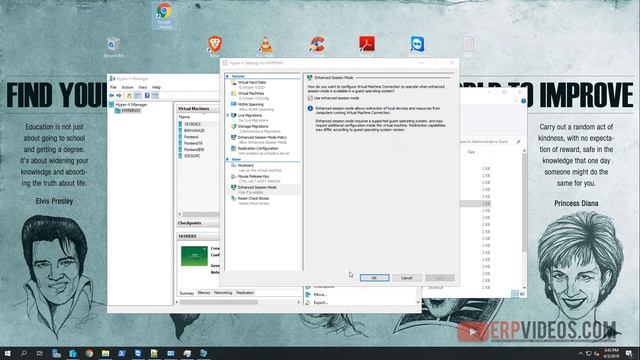The height and width of the screenshot is (360, 640).
Task: Click Hyper-V Manager bottom horizontal scrollbar
Action: tap(219, 302)
